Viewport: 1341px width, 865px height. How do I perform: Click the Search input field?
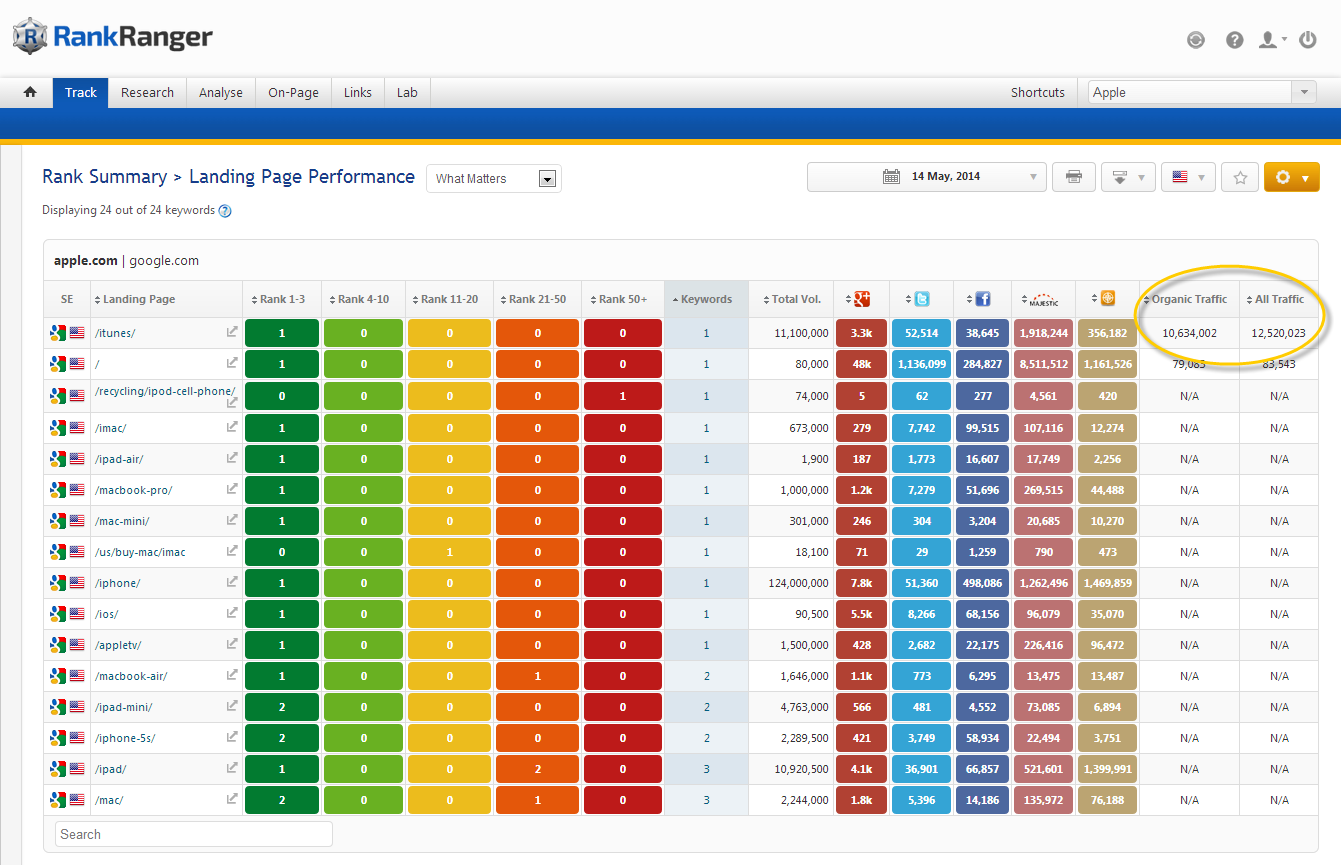coord(193,834)
